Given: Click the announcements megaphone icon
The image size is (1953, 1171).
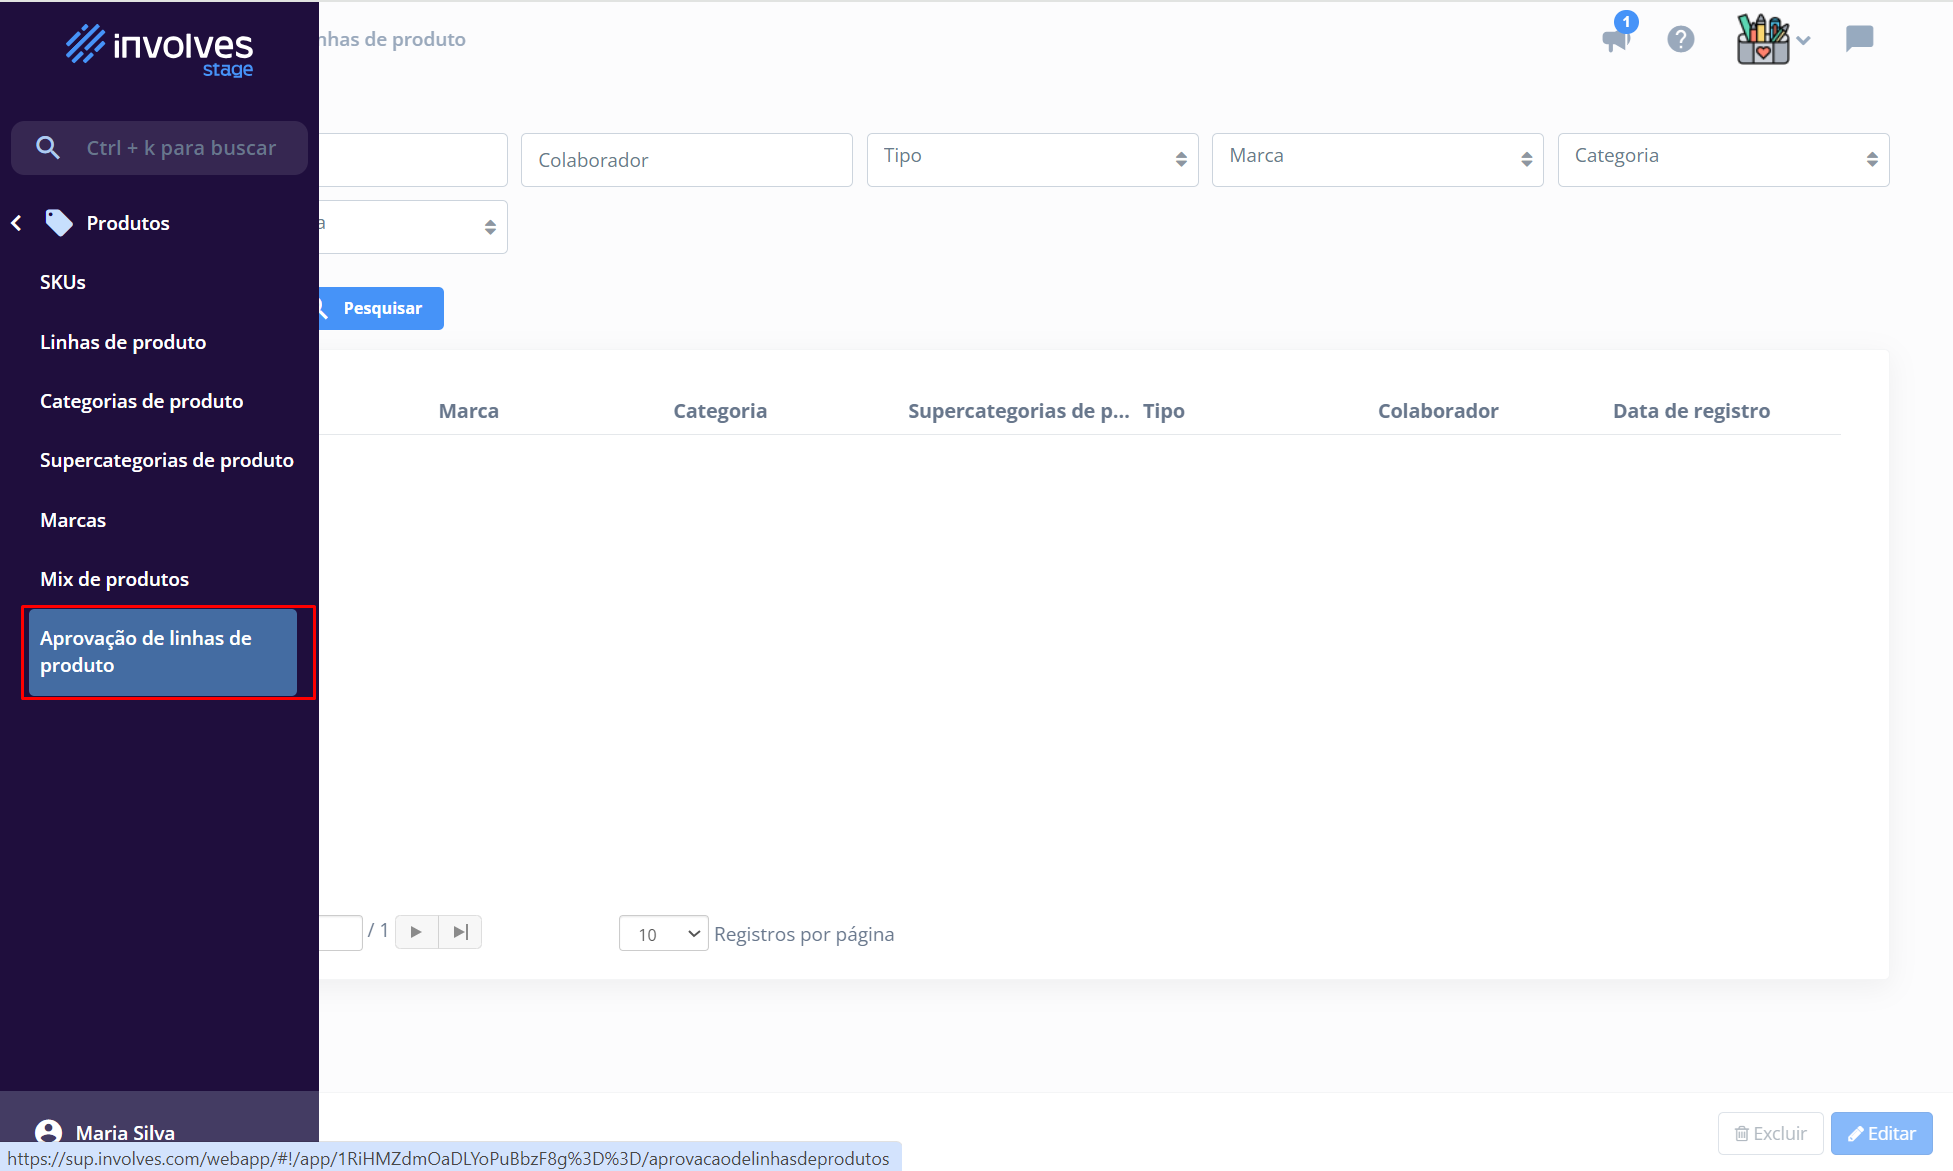Looking at the screenshot, I should coord(1615,39).
